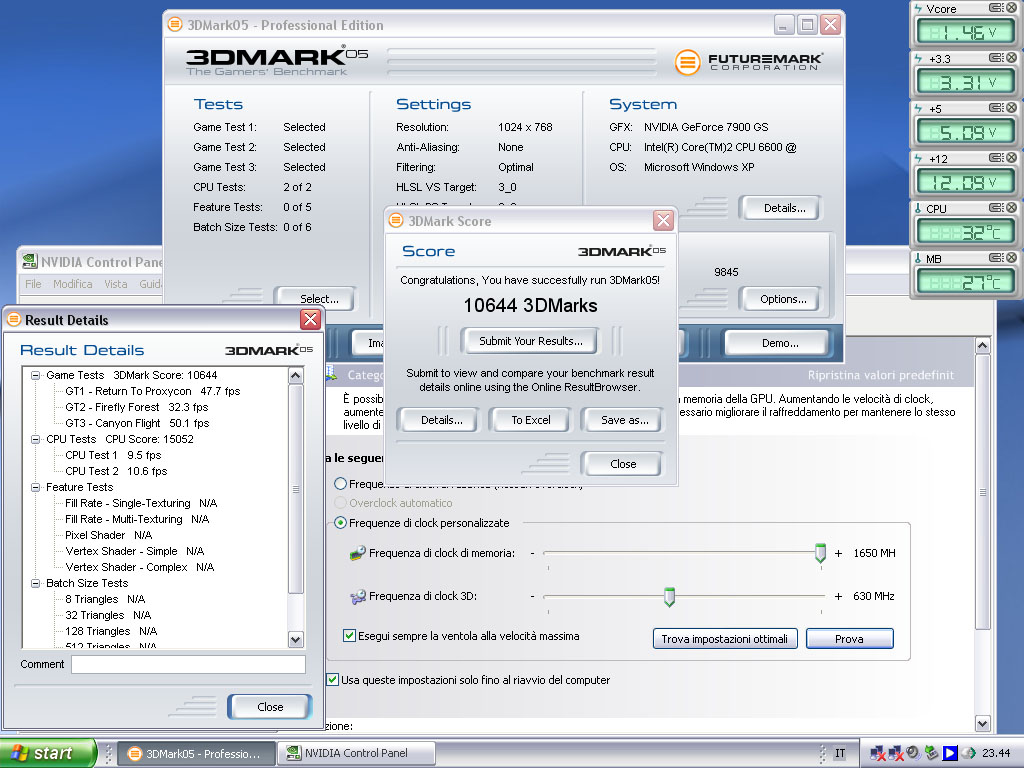1024x768 pixels.
Task: Collapse the Batch Size Tests tree node
Action: pos(35,583)
